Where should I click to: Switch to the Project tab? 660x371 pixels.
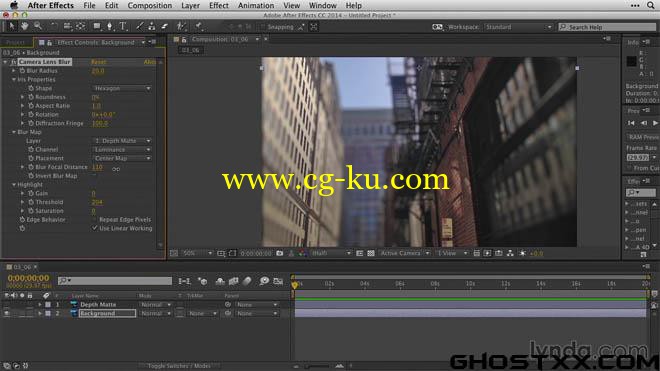tap(16, 43)
